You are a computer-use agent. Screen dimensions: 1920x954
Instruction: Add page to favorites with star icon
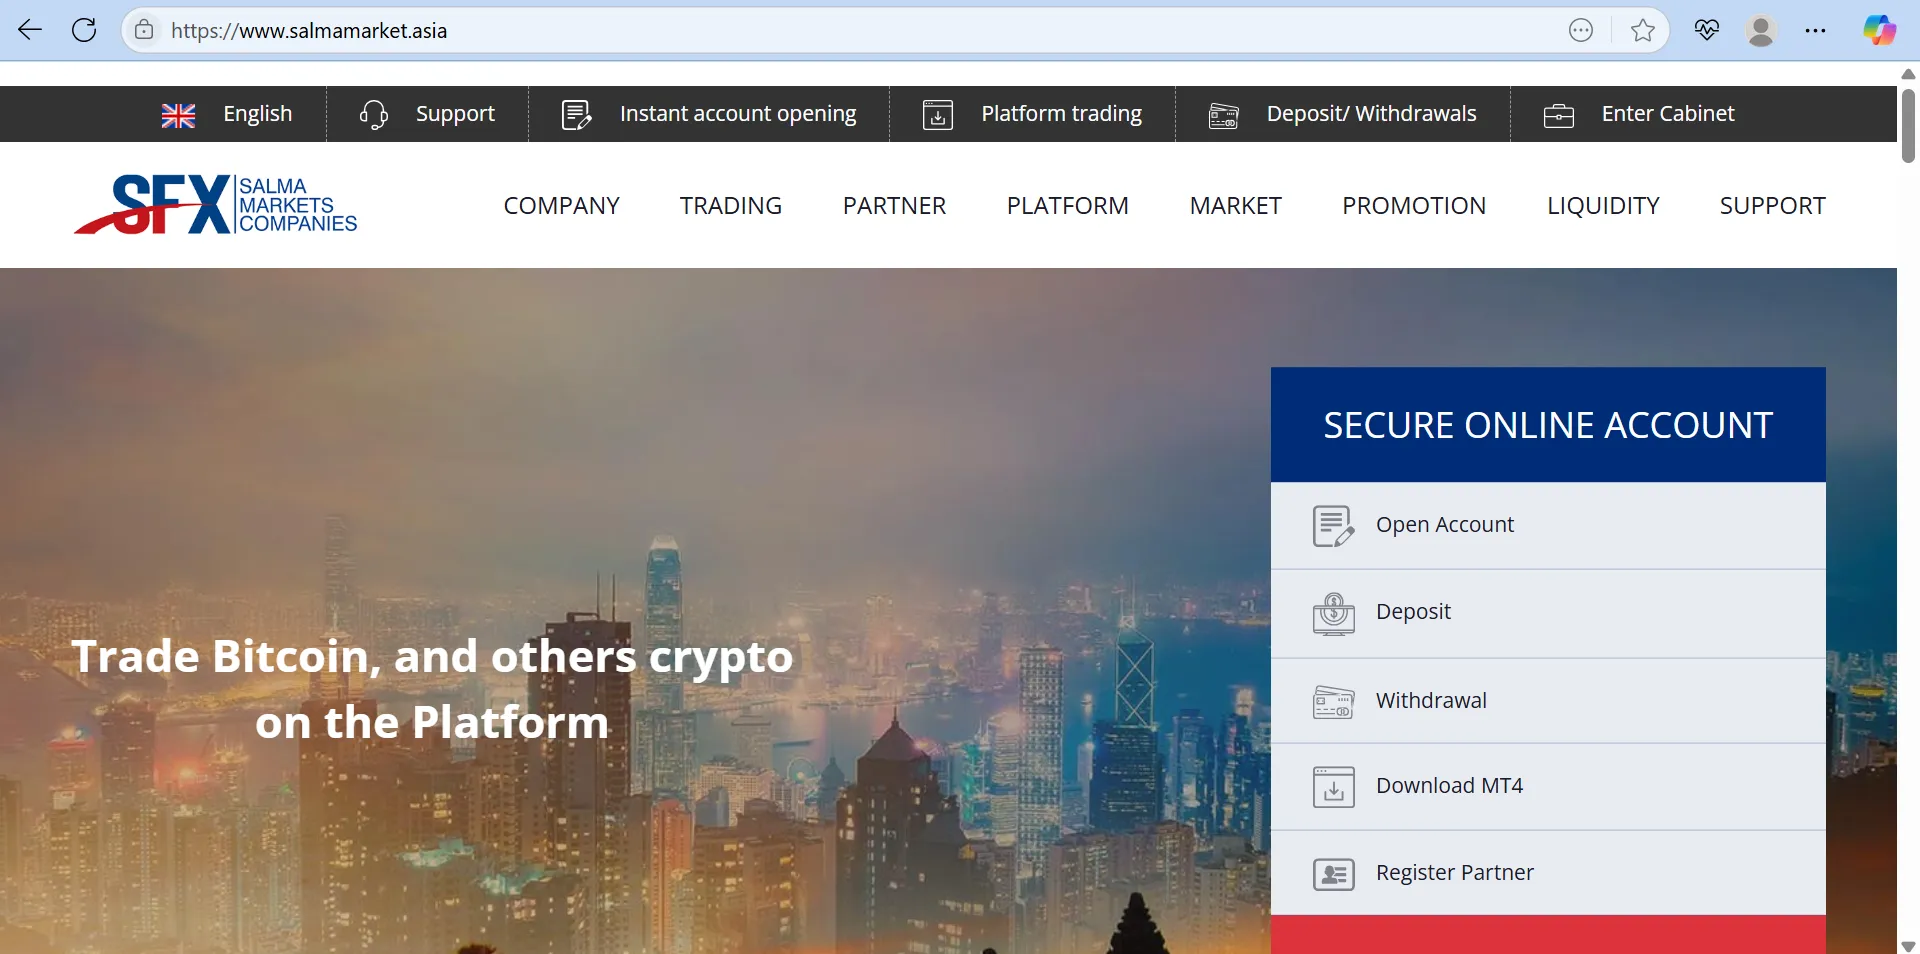pyautogui.click(x=1642, y=31)
